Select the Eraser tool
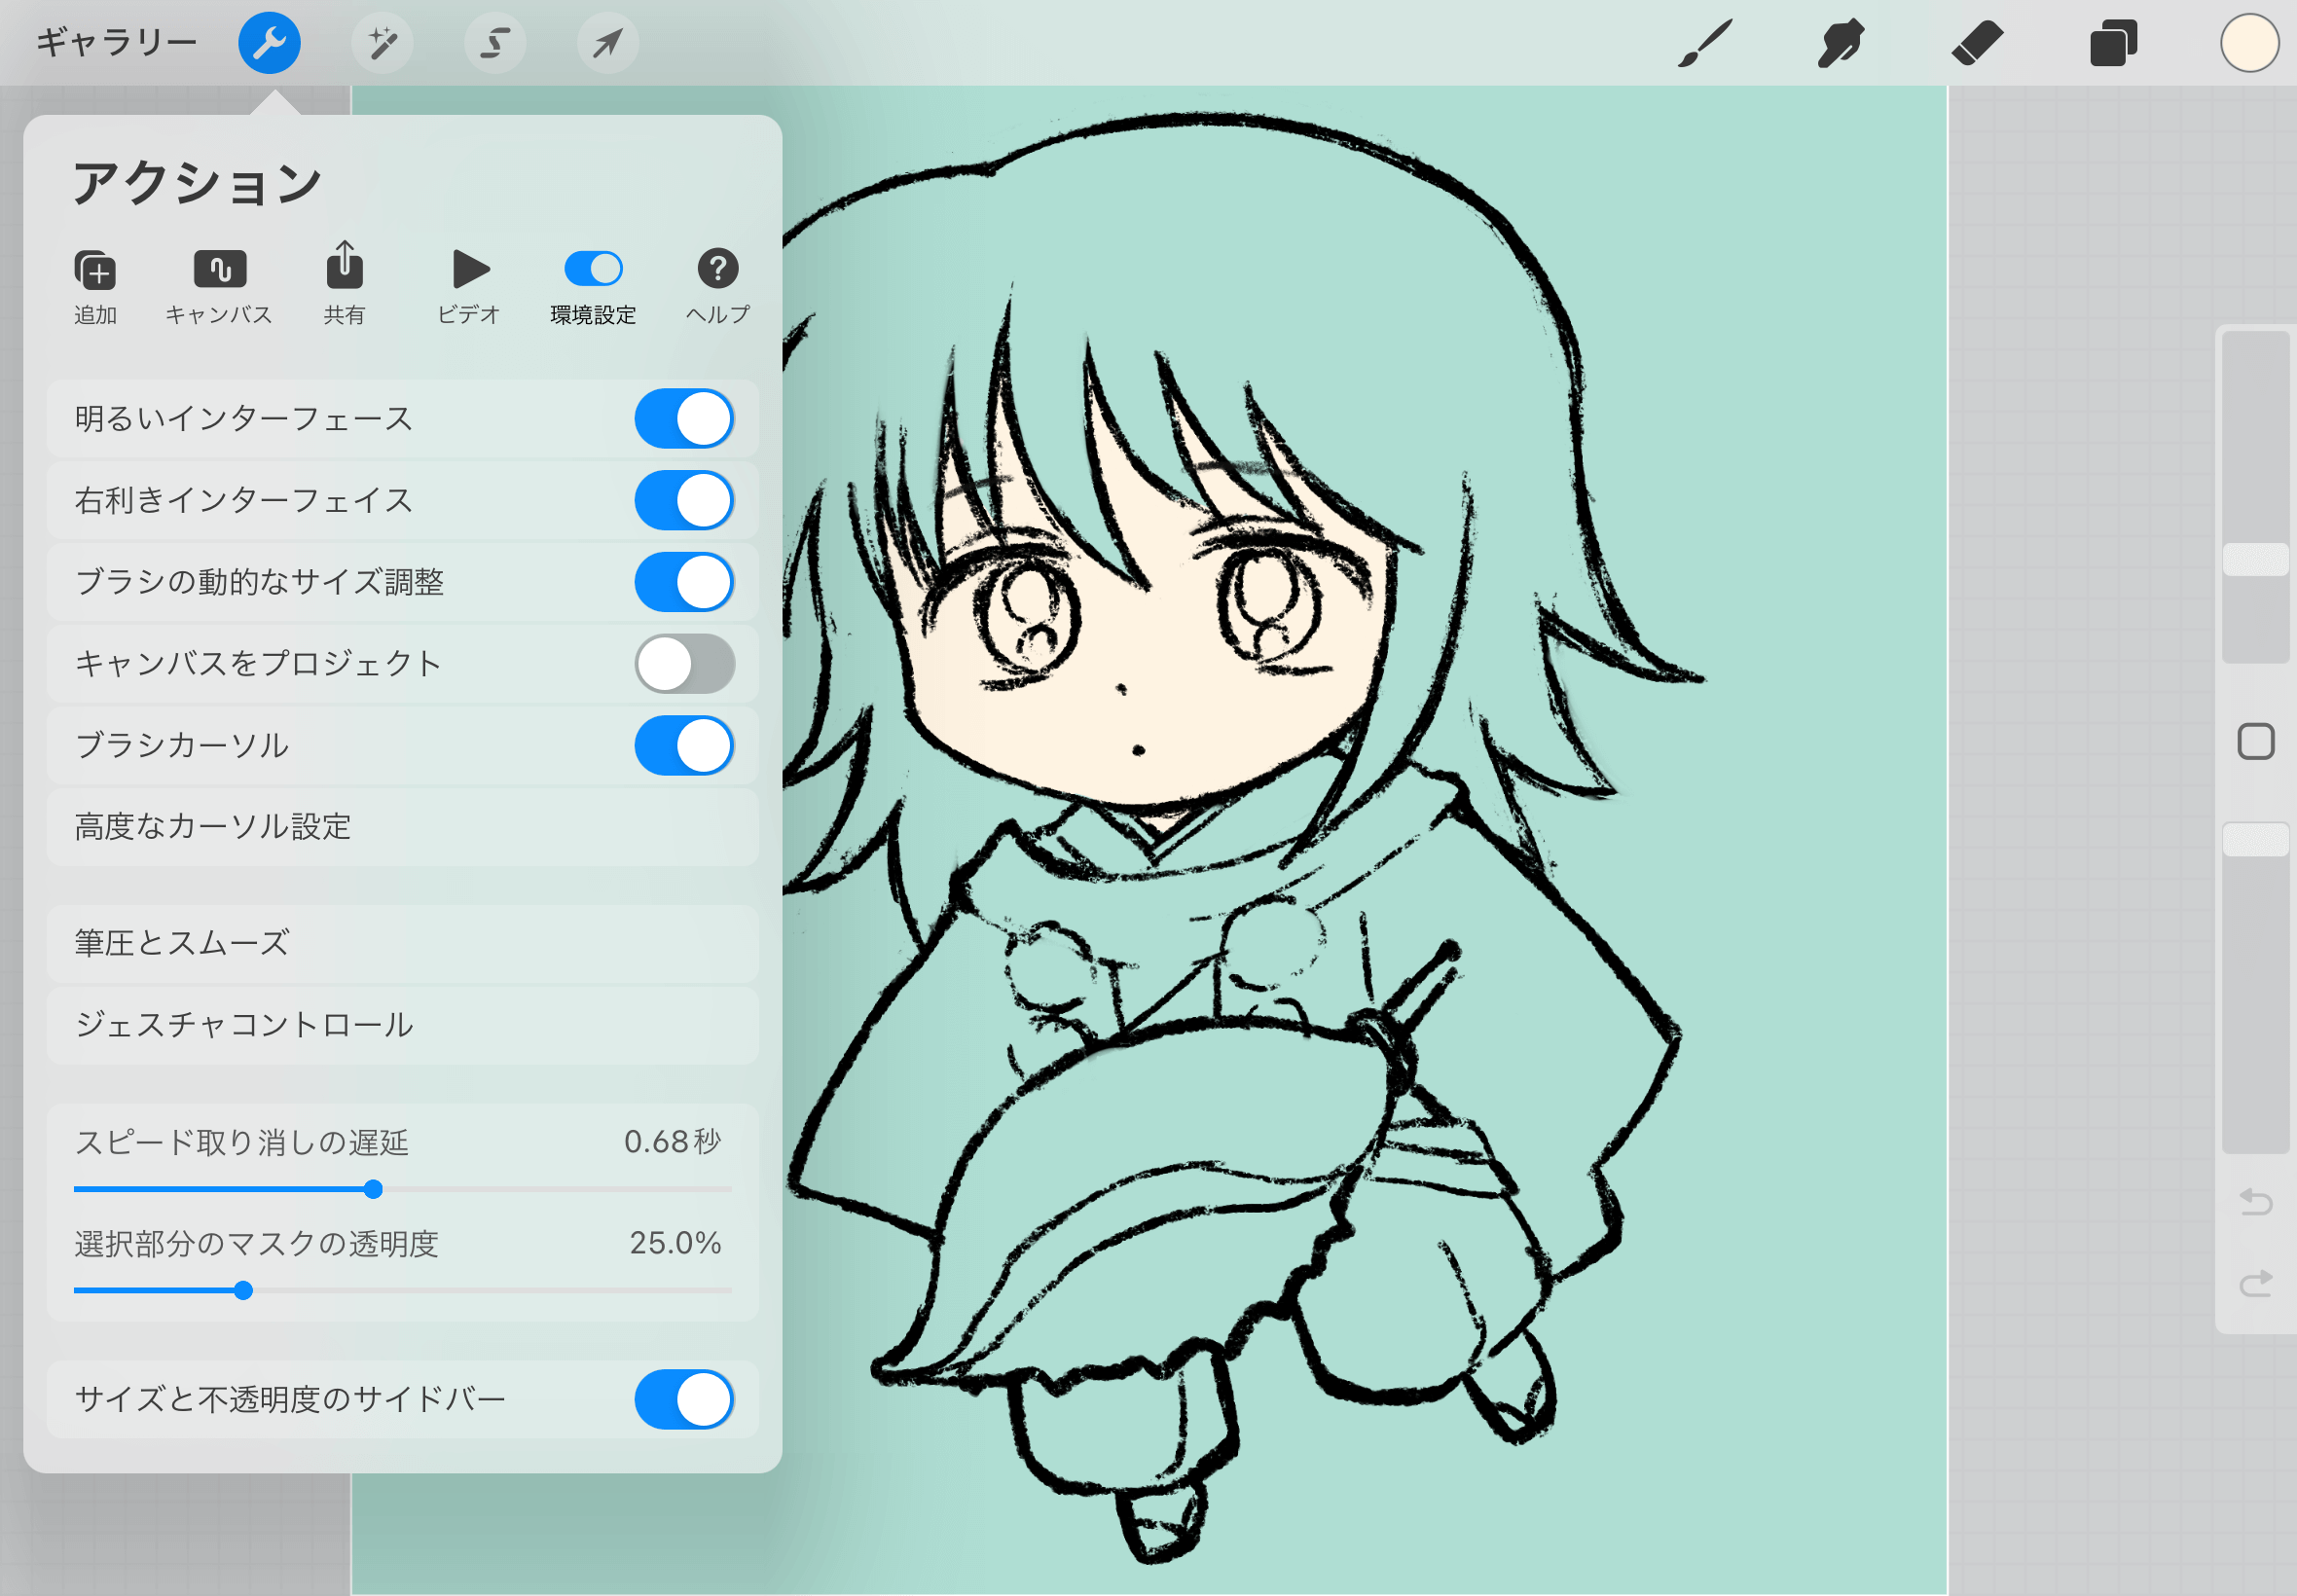The height and width of the screenshot is (1596, 2297). tap(1976, 43)
